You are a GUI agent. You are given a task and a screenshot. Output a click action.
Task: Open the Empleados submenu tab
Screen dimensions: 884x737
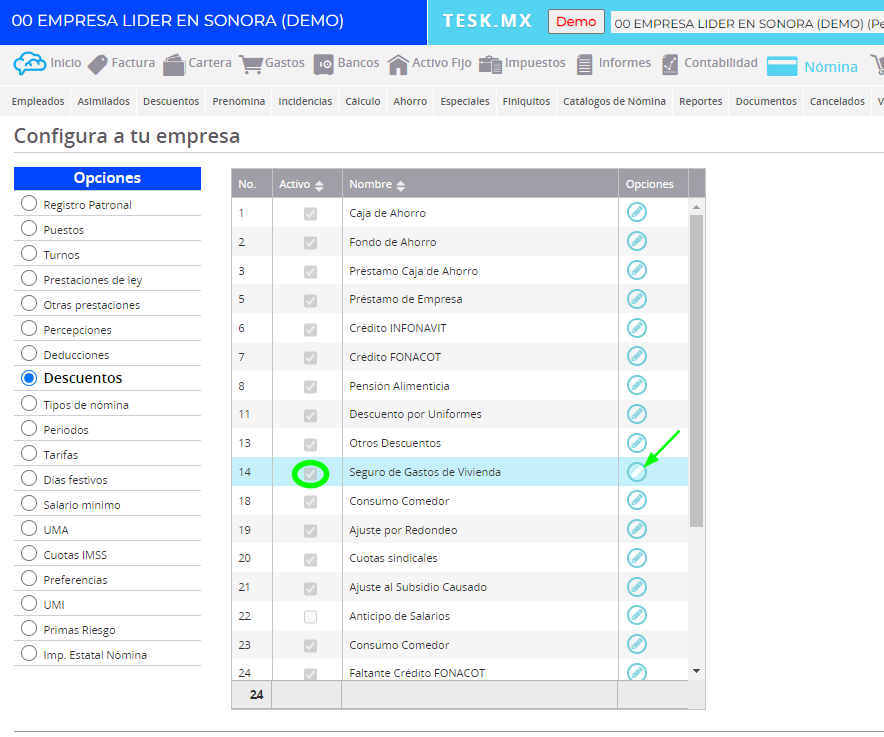point(38,101)
